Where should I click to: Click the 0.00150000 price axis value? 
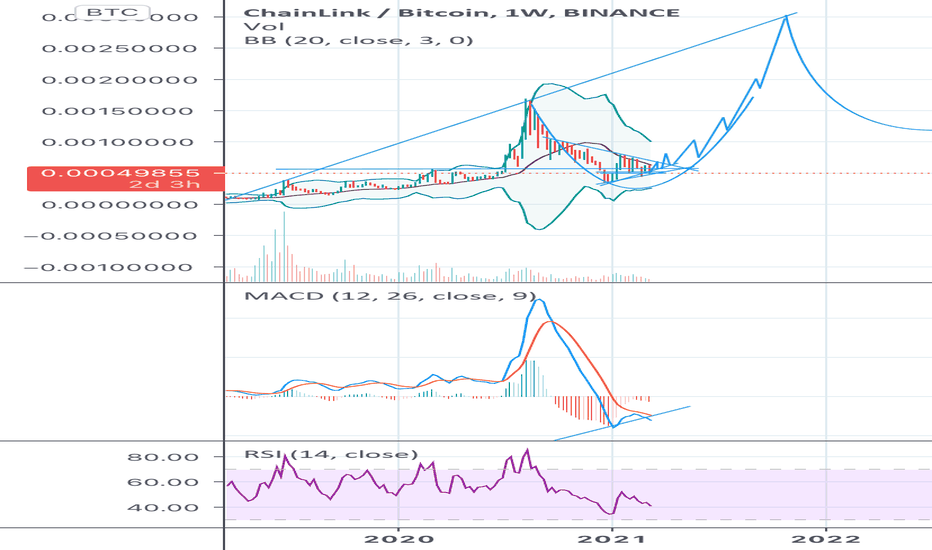pyautogui.click(x=118, y=111)
